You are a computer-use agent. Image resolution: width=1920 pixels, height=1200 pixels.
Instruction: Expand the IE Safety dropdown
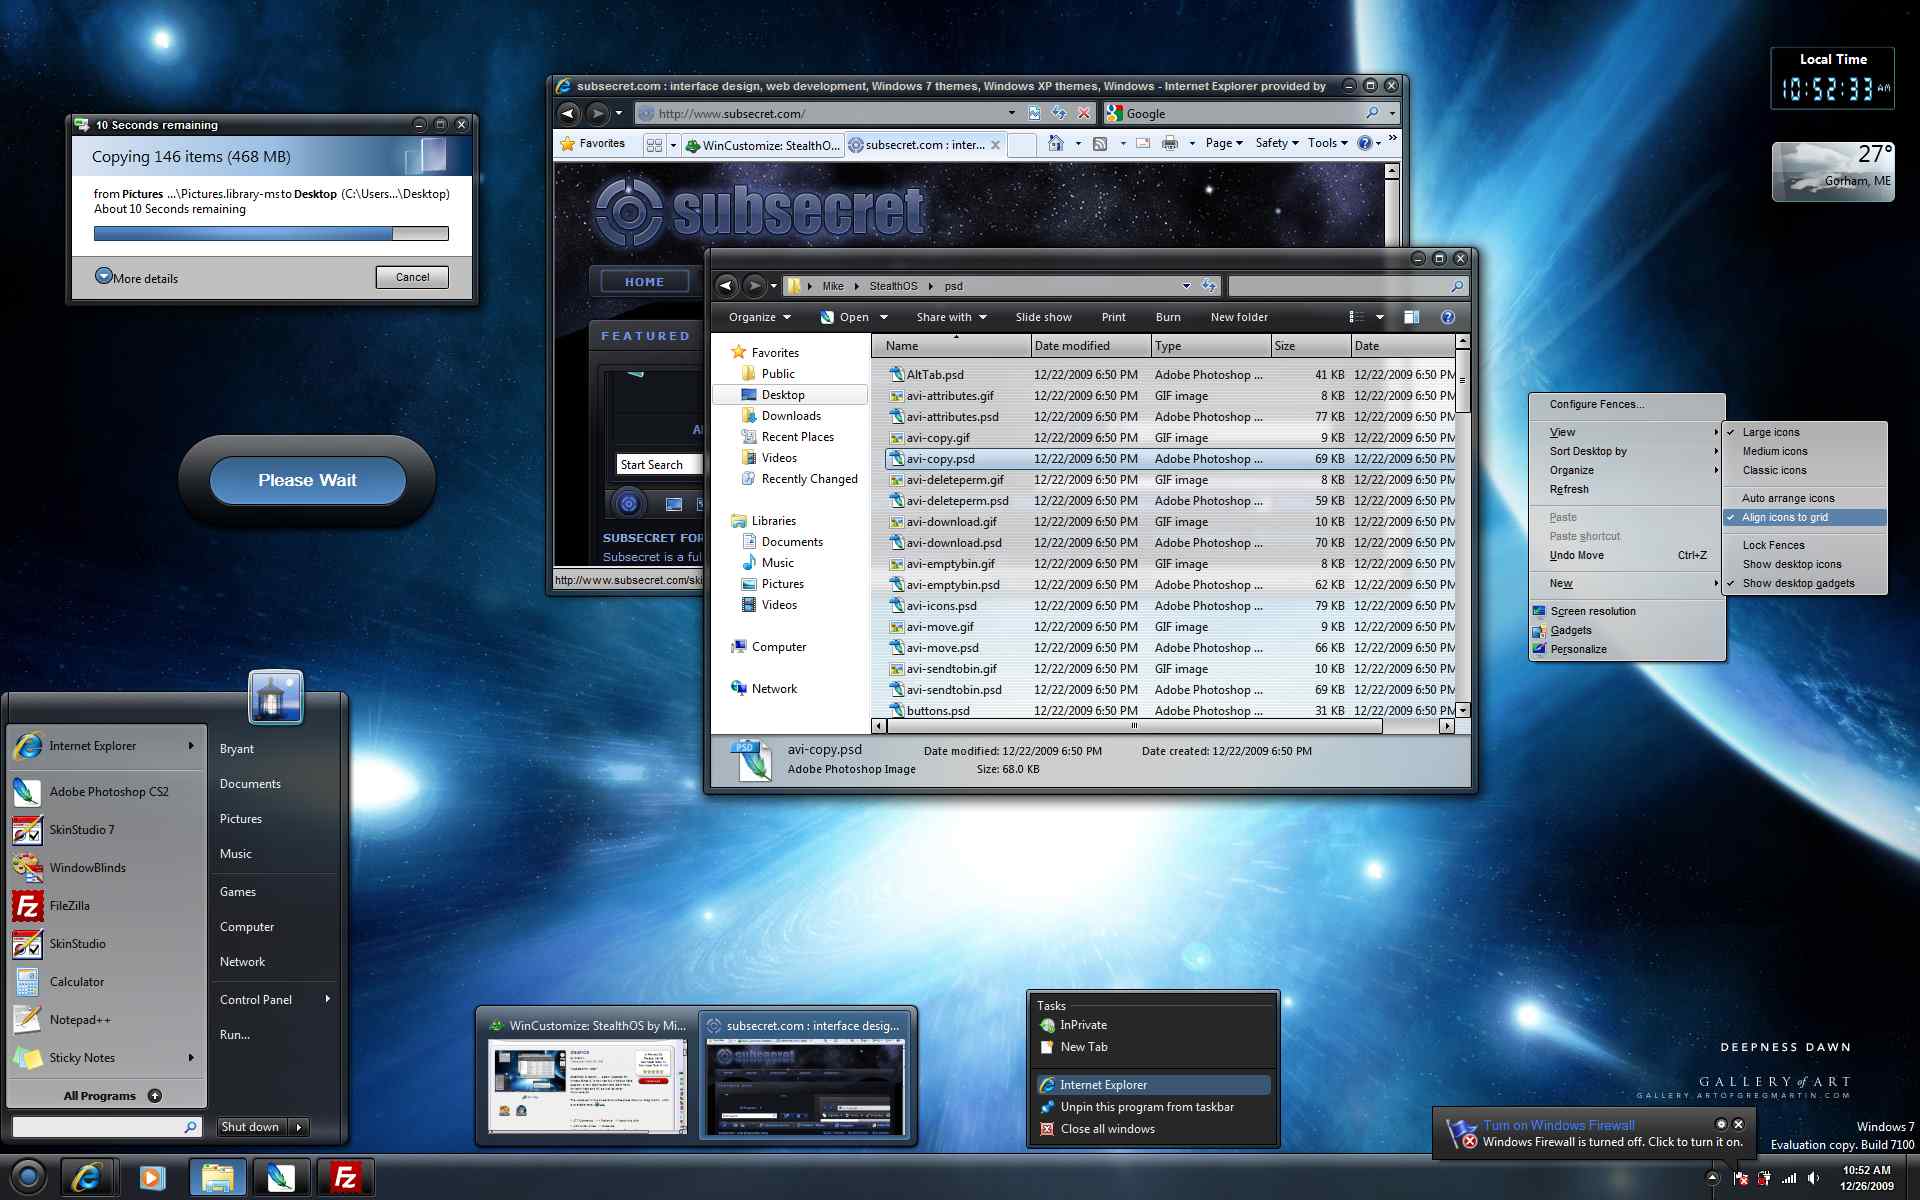pyautogui.click(x=1277, y=144)
